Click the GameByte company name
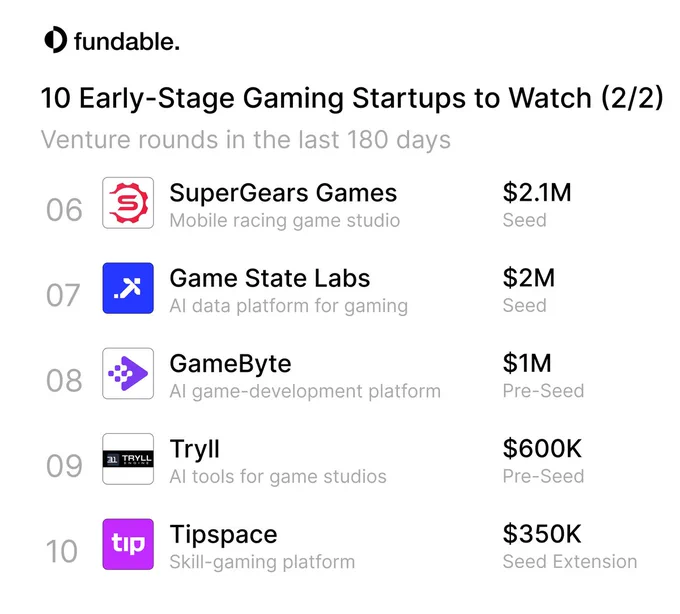Screen dimensions: 680x614 pos(230,364)
